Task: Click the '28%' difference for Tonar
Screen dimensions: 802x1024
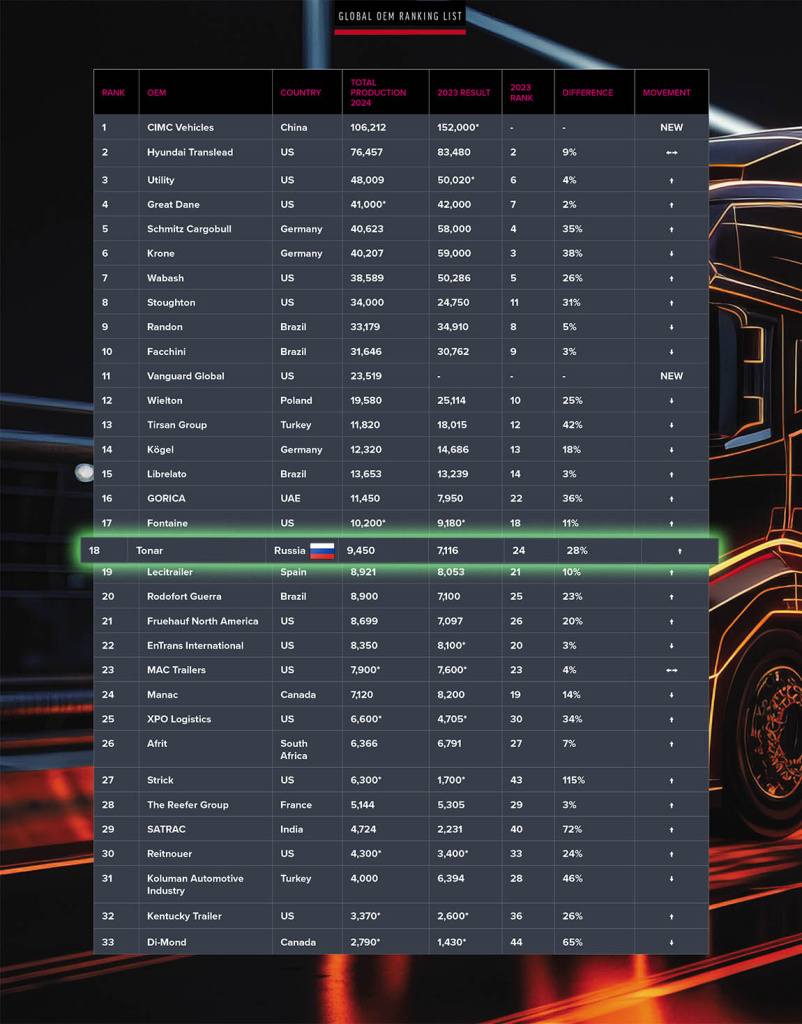Action: coord(577,551)
